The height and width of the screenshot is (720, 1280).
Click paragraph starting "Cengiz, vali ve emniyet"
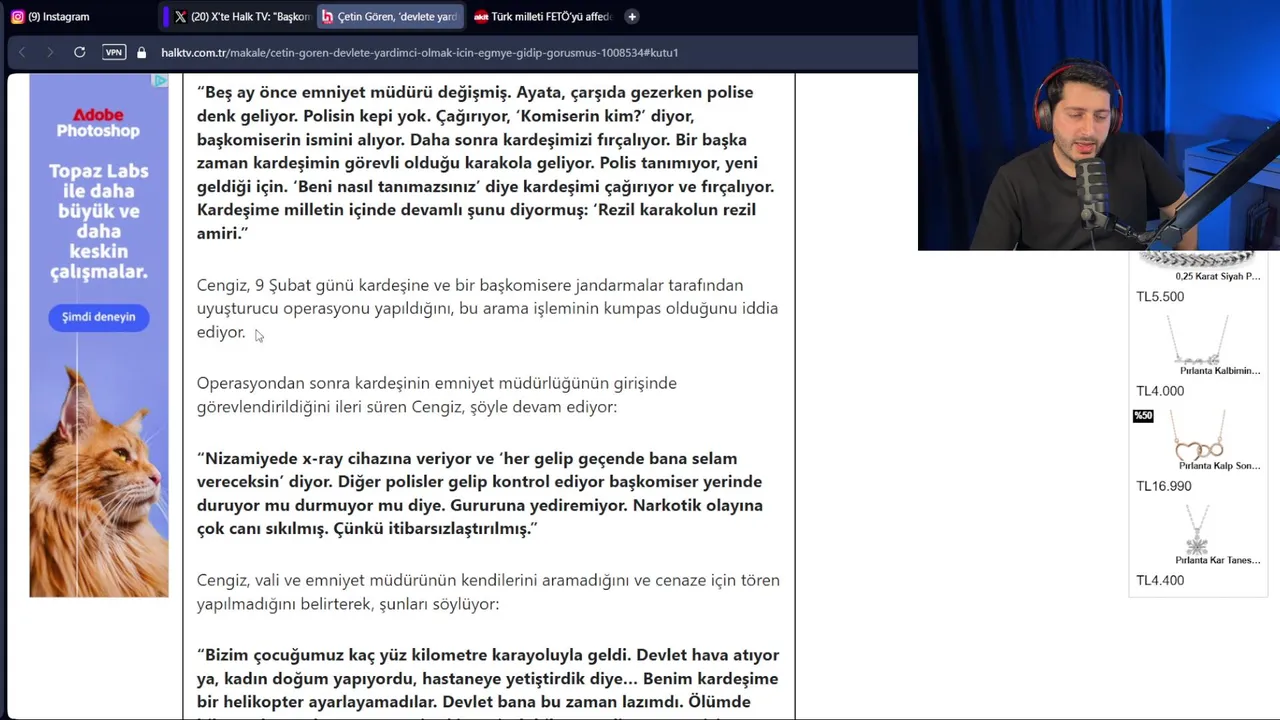click(x=488, y=592)
